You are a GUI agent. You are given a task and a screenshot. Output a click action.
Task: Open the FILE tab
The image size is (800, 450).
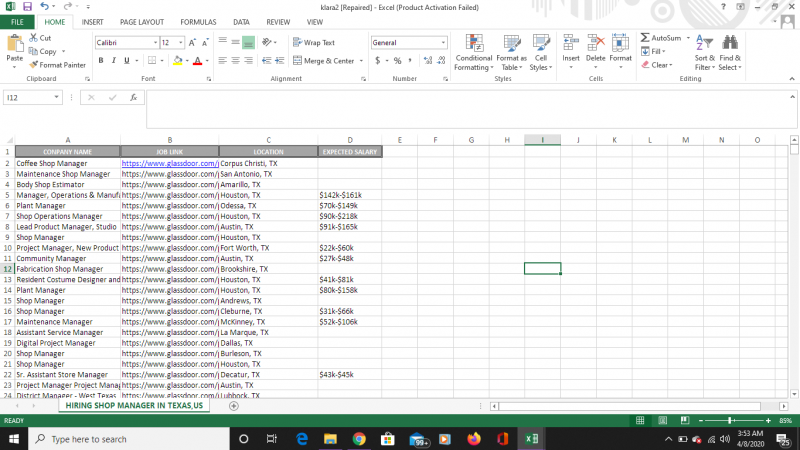click(17, 22)
